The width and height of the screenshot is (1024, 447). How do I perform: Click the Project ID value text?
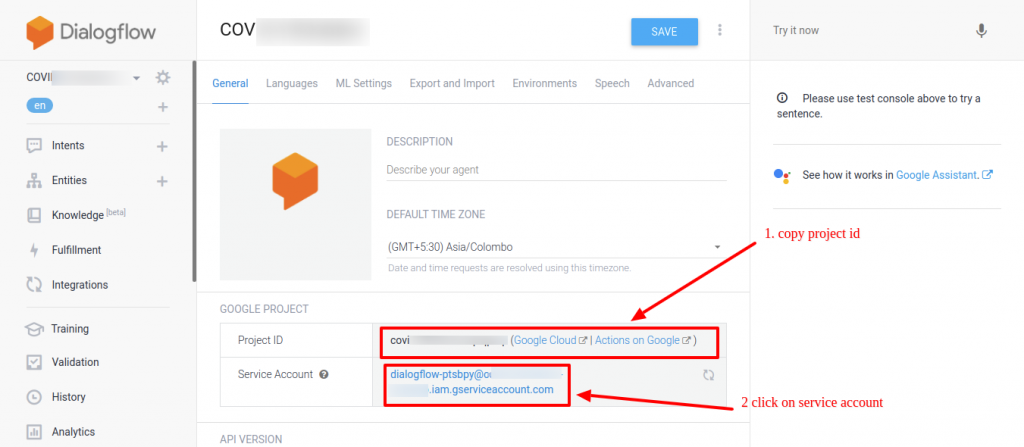449,340
